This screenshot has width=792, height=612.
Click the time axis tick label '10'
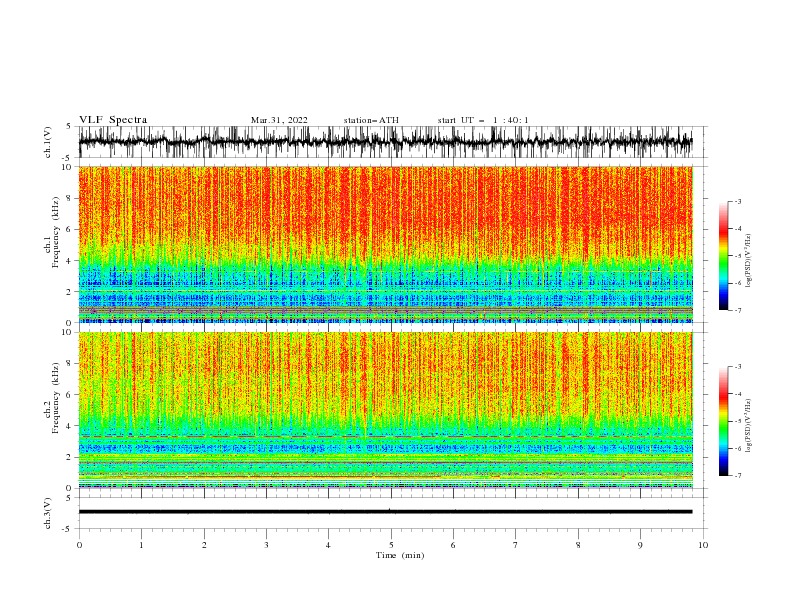(703, 545)
